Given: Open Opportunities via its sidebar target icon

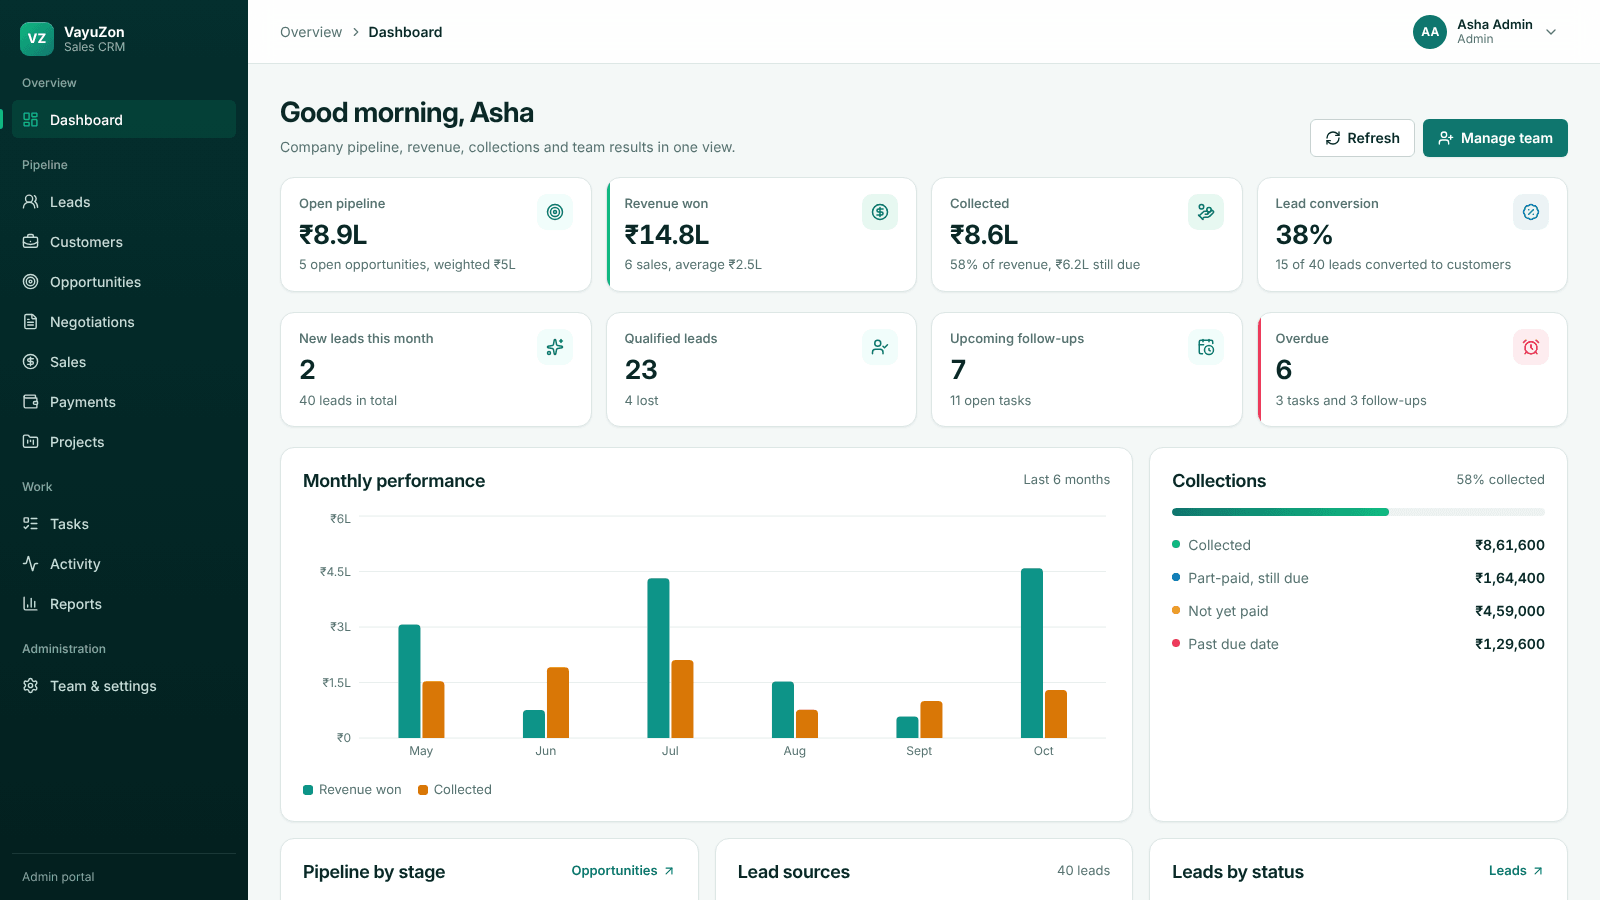Looking at the screenshot, I should [31, 282].
